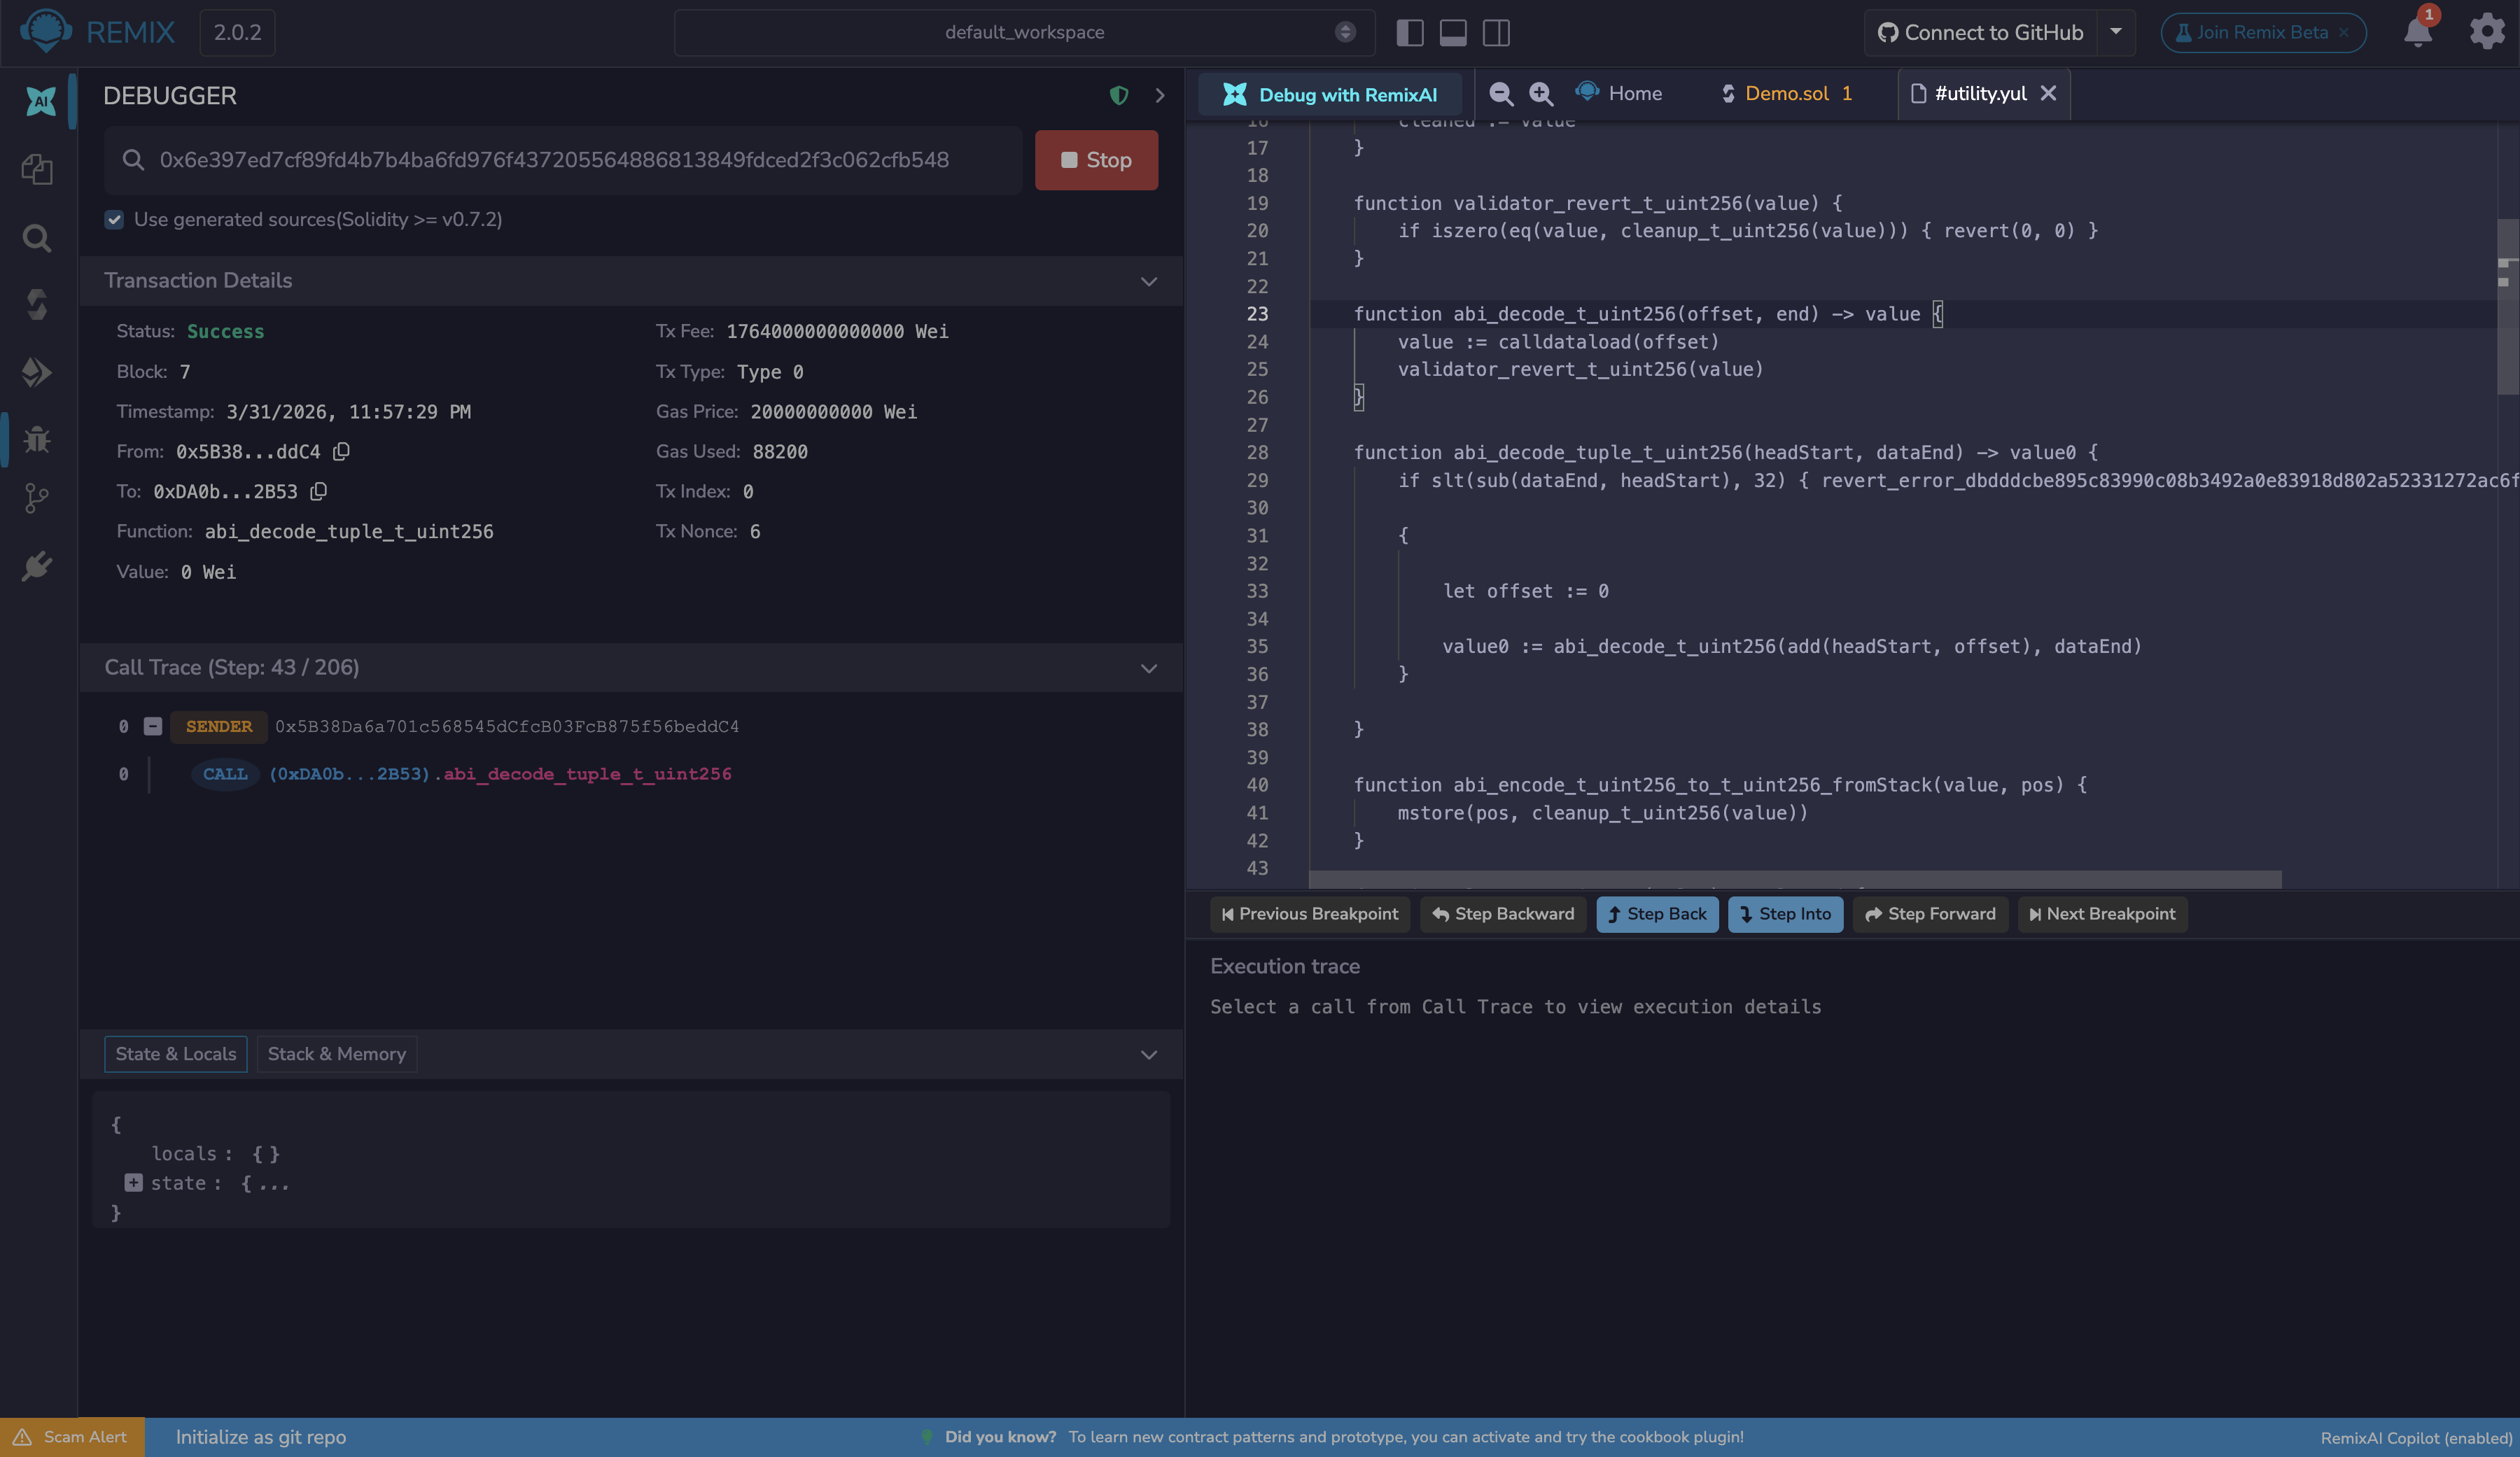Select the State & Locals tab

click(176, 1054)
